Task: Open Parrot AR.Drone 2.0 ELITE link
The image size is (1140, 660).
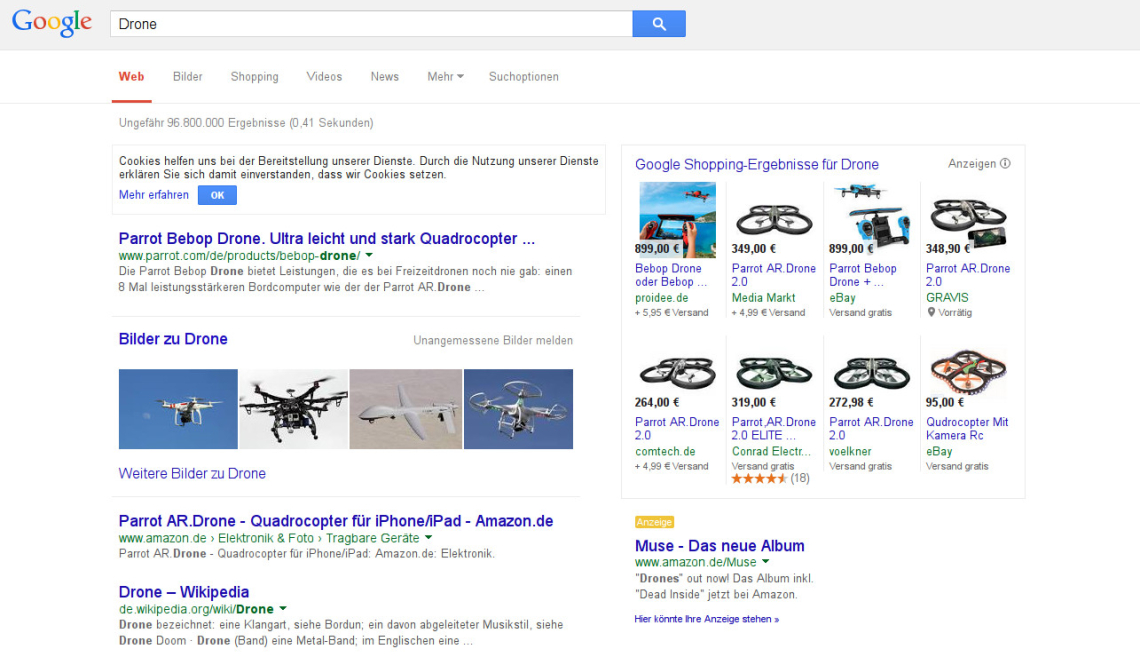Action: [774, 428]
